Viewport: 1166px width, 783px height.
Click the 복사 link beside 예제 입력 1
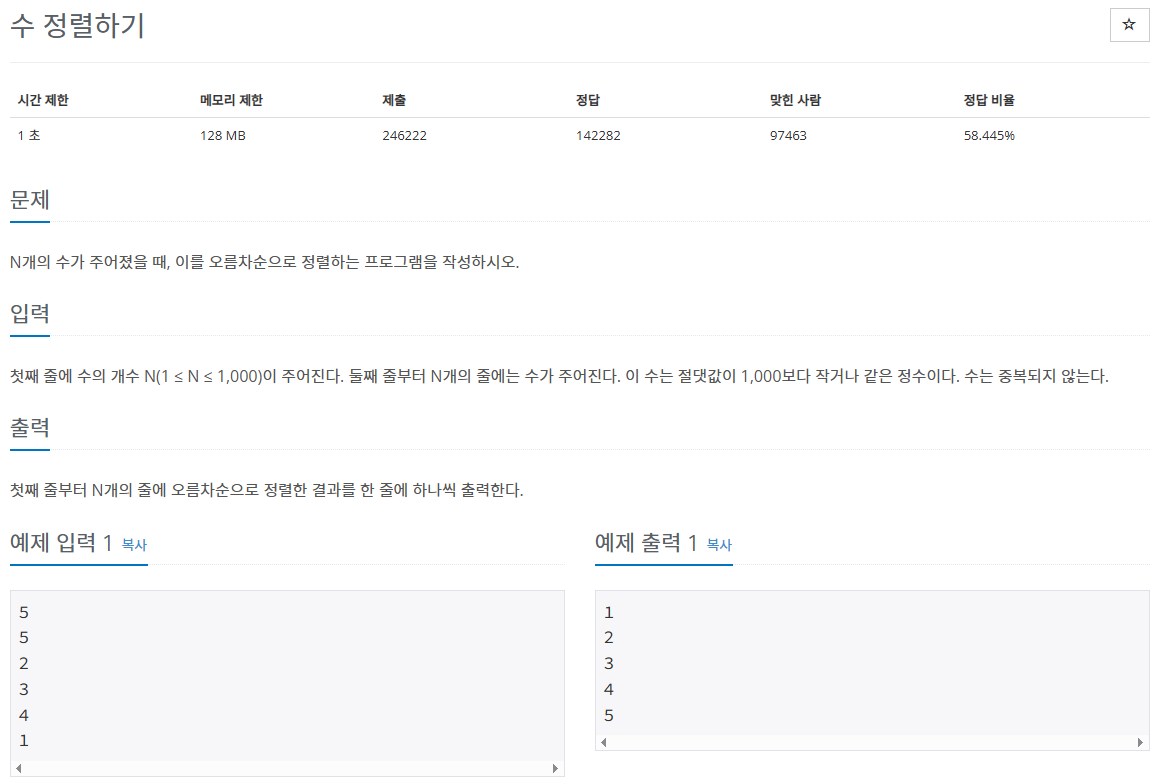pyautogui.click(x=134, y=545)
